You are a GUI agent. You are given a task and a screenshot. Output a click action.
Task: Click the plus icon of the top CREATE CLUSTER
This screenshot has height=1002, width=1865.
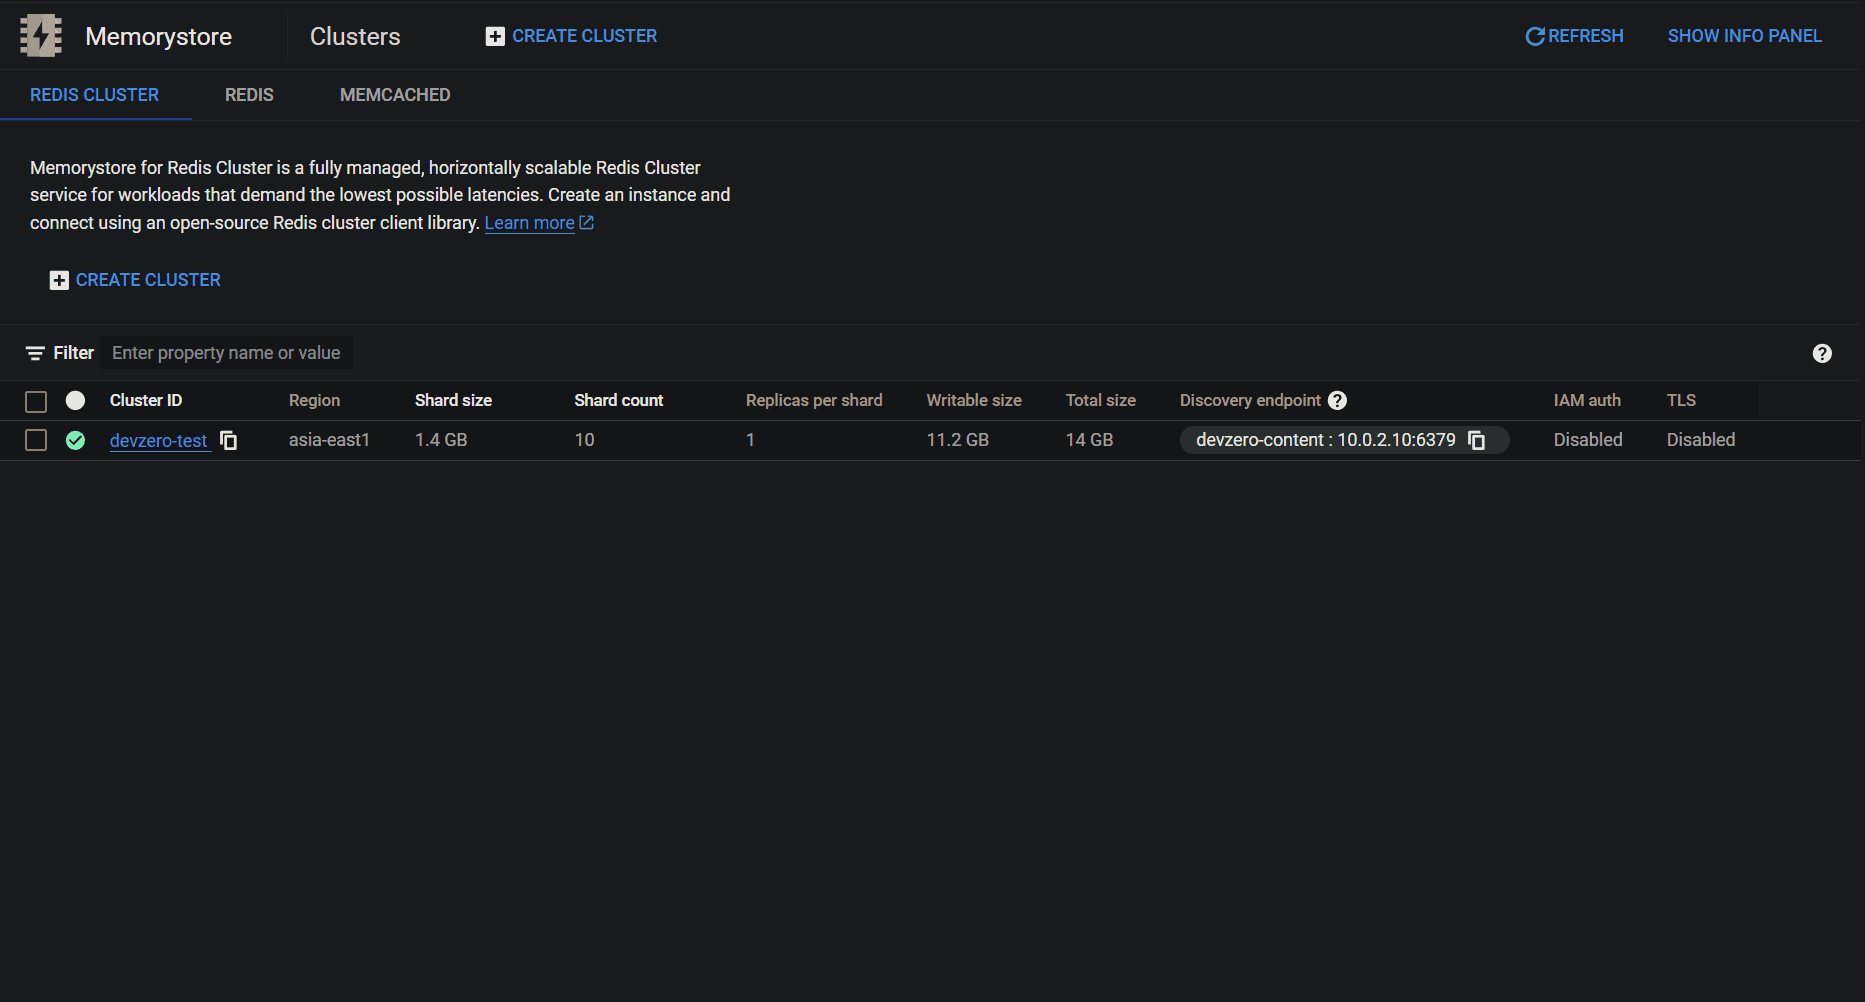[495, 36]
